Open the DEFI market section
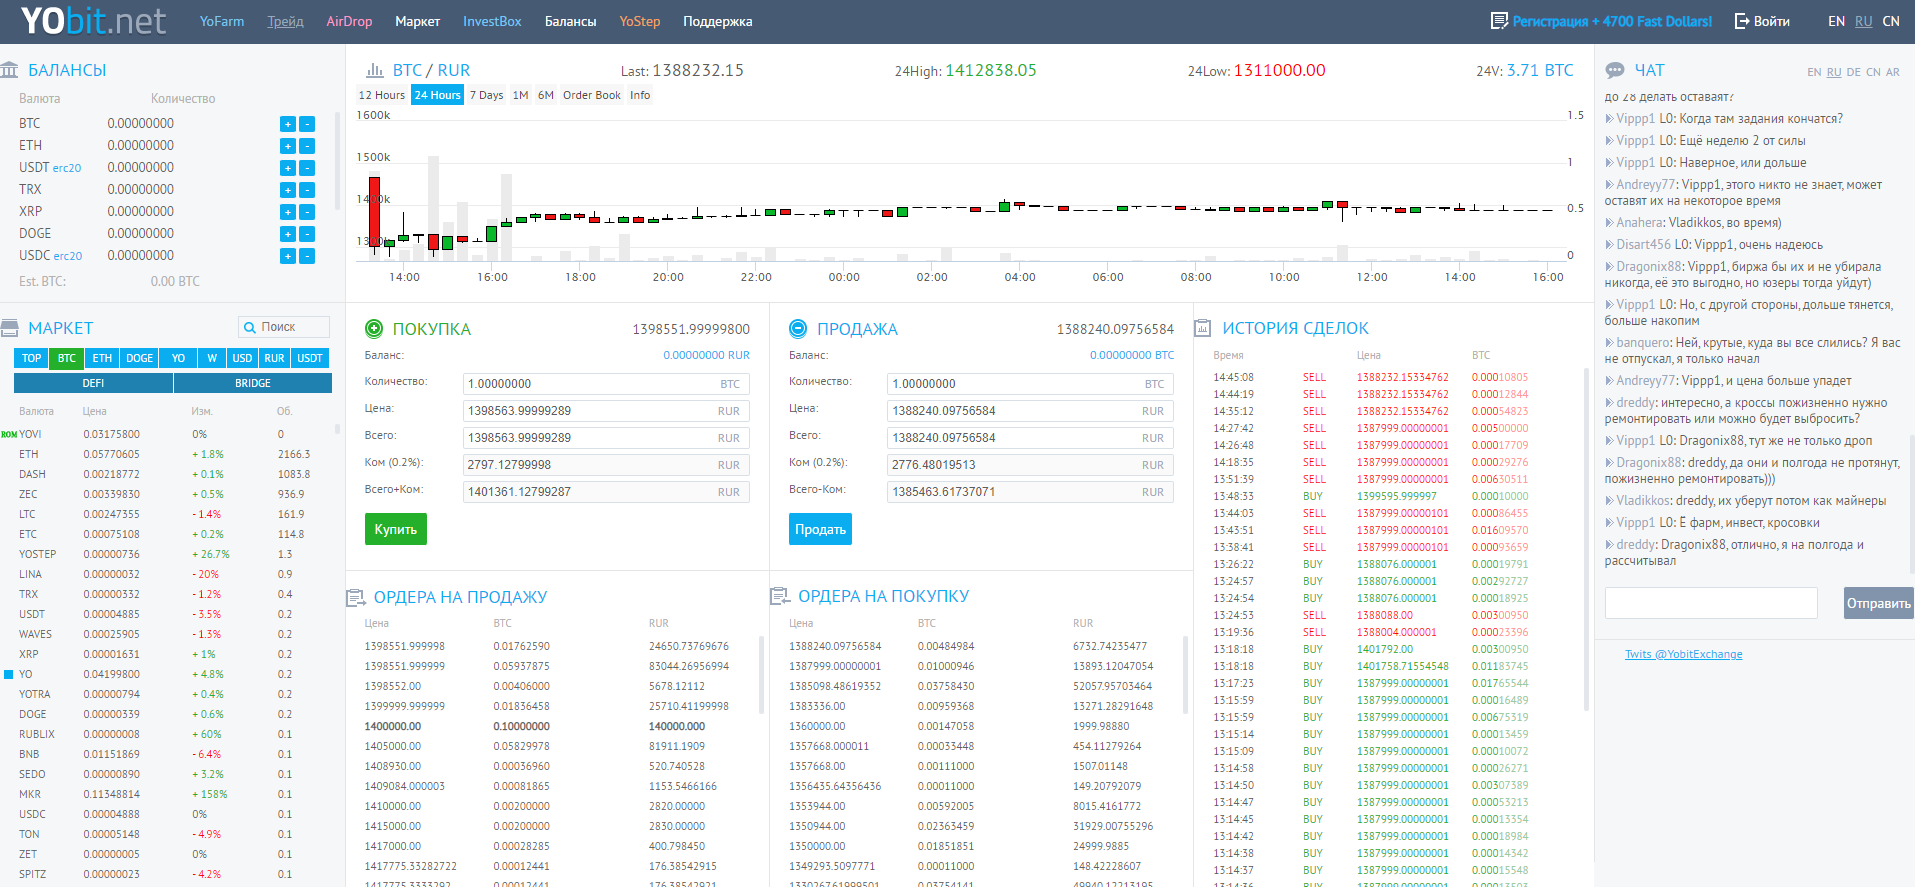This screenshot has width=1915, height=887. (x=93, y=383)
